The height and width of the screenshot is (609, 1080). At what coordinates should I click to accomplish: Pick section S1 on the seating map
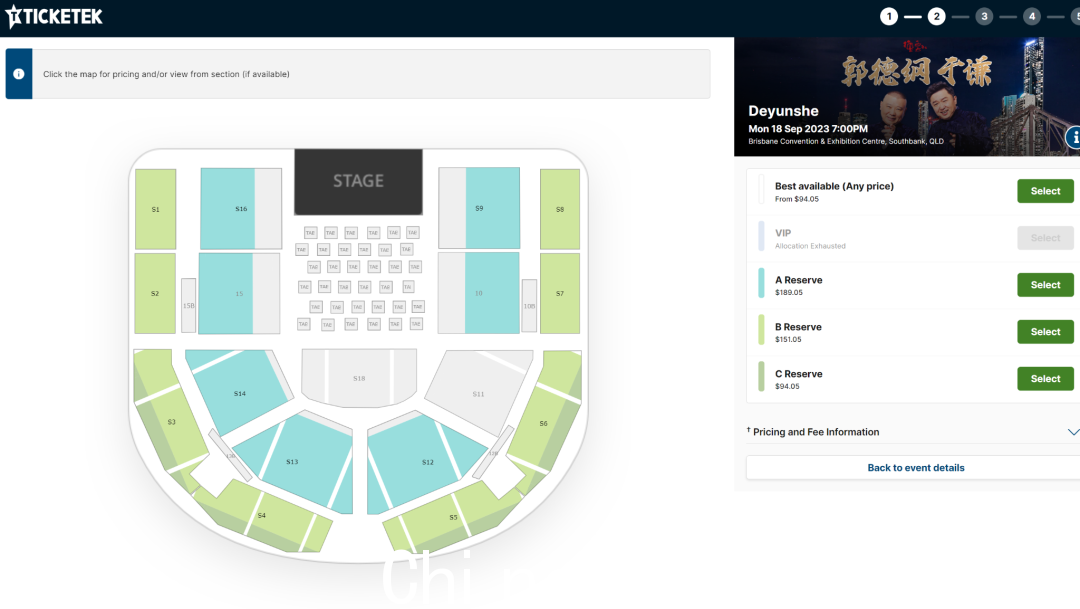pos(156,209)
